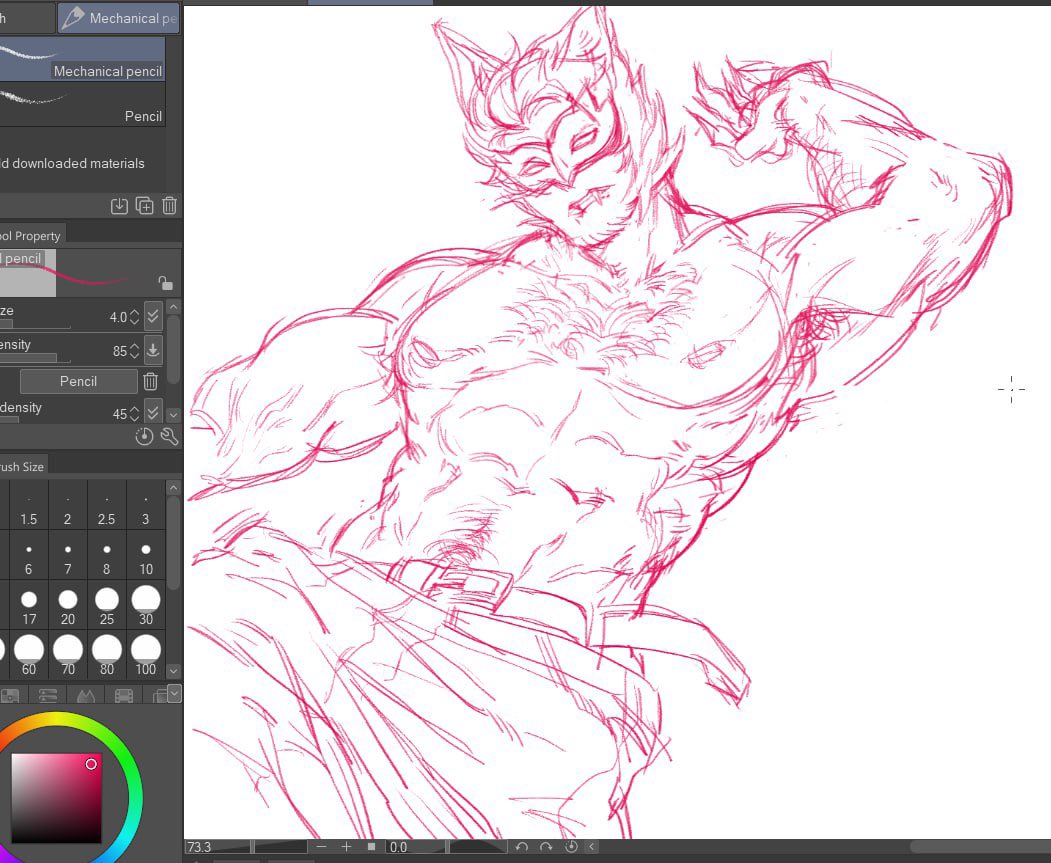1051x863 pixels.
Task: Select the Pencil sub tool
Action: click(x=82, y=104)
